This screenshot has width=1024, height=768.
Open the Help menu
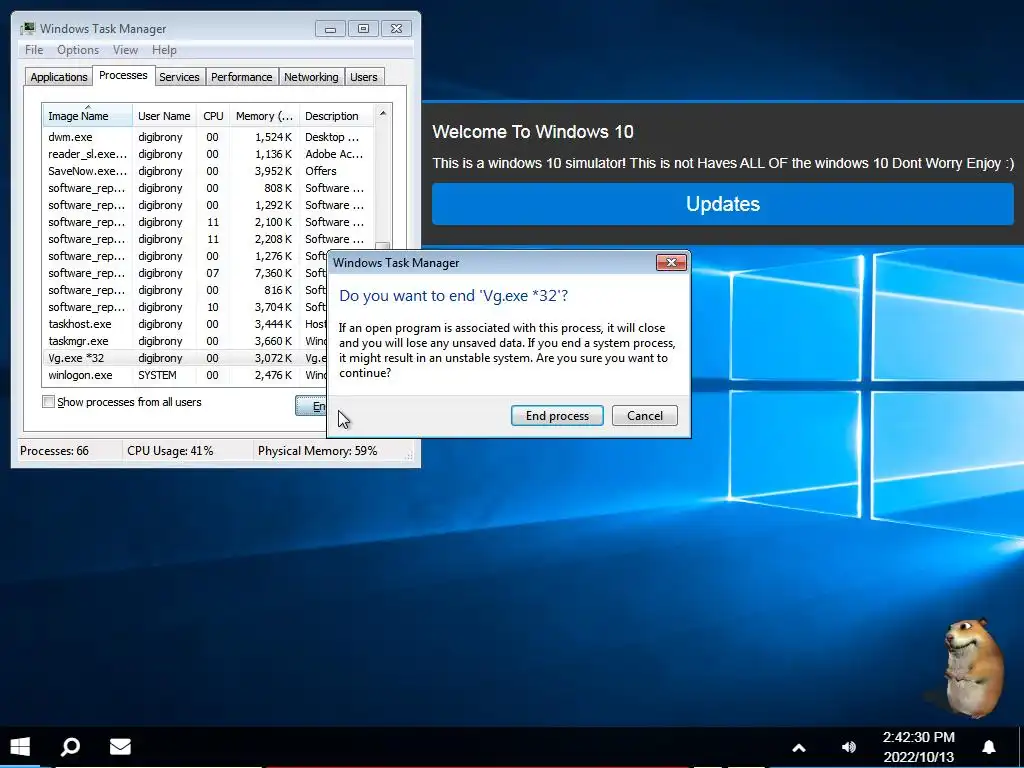coord(164,50)
